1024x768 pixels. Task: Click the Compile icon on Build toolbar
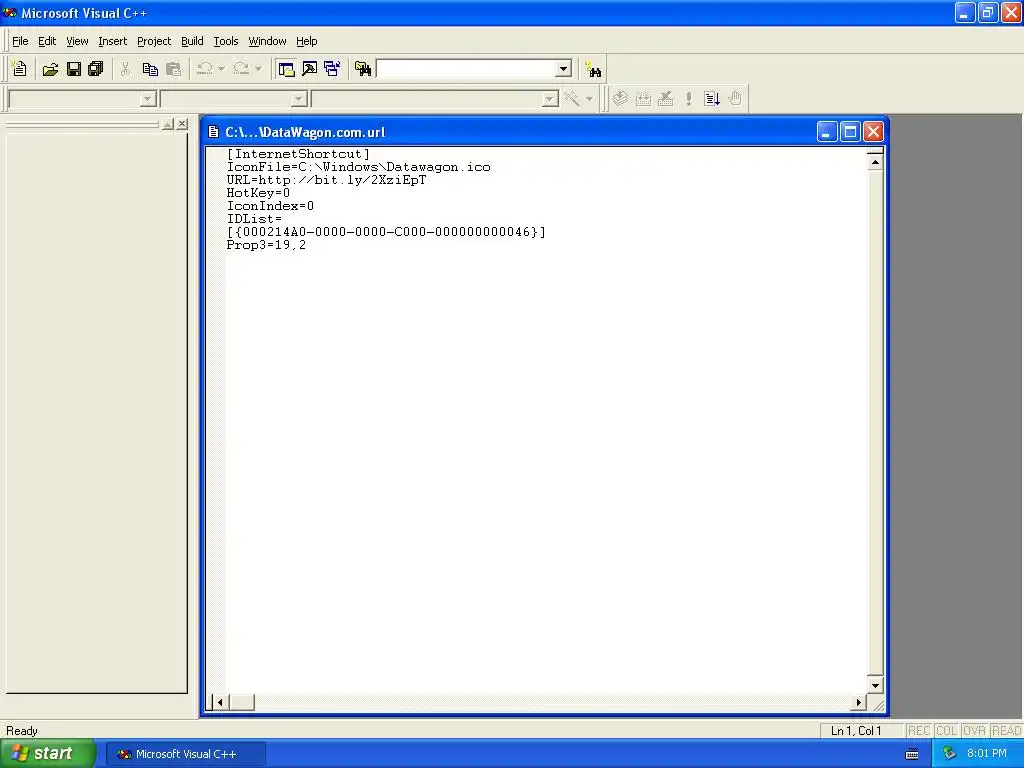point(620,99)
